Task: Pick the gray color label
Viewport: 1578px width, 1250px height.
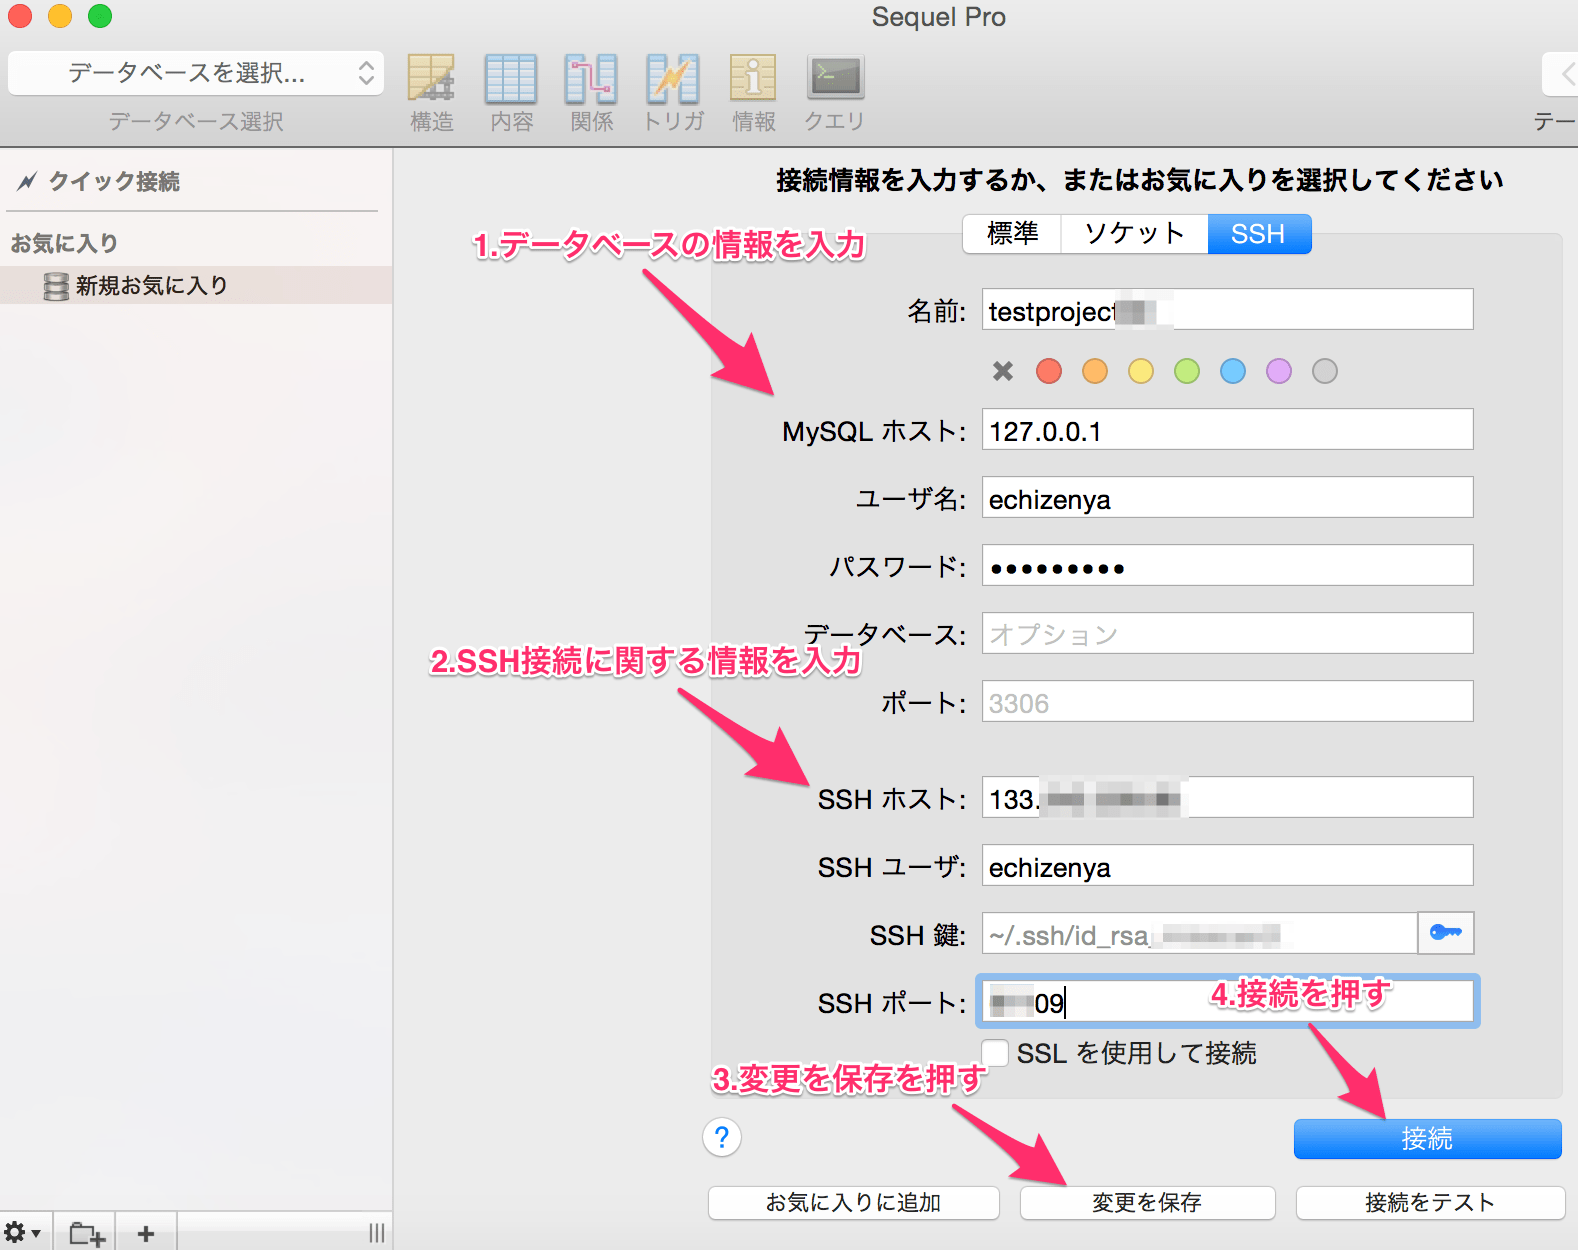Action: pos(1325,371)
